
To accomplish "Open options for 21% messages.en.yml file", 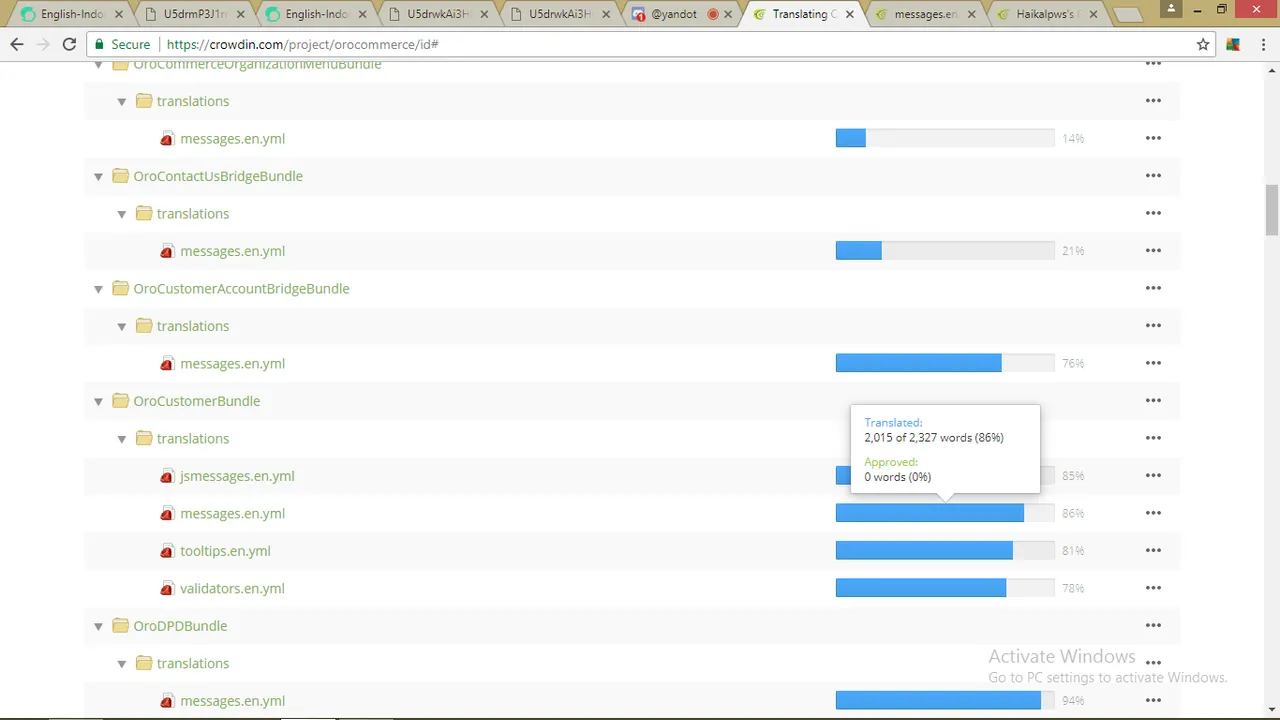I will pos(1153,251).
